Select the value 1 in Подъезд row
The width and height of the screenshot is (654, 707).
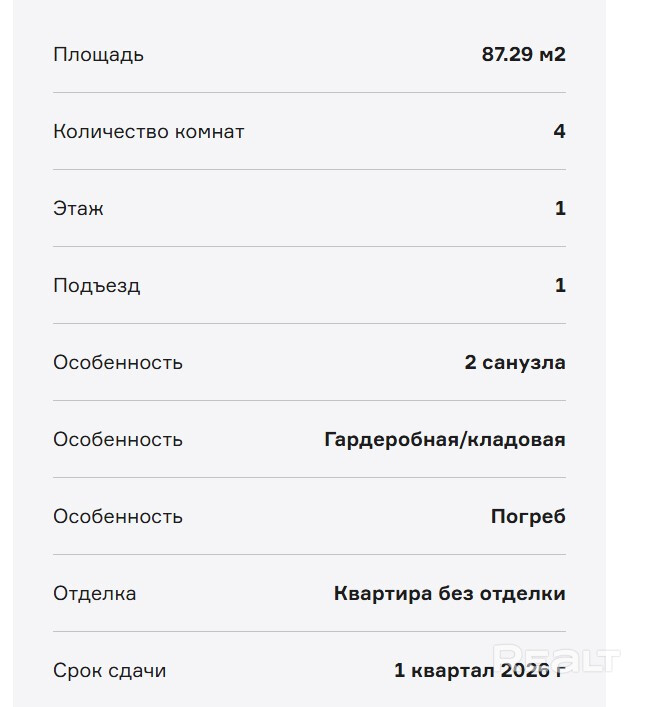[560, 286]
